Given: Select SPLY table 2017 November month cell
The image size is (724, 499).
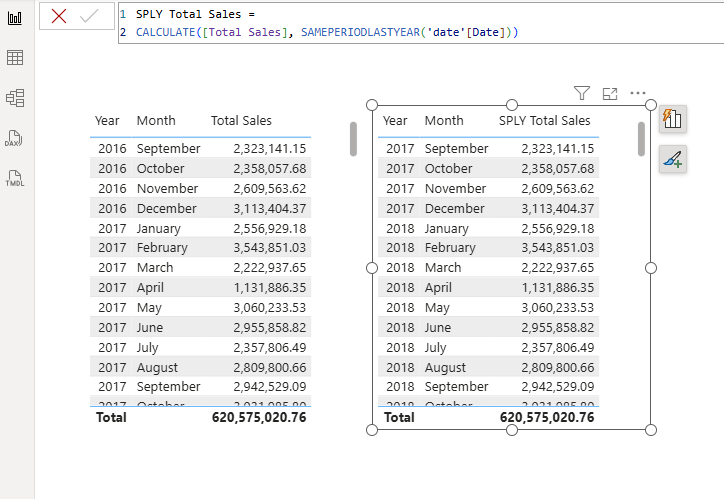Looking at the screenshot, I should pyautogui.click(x=455, y=188).
